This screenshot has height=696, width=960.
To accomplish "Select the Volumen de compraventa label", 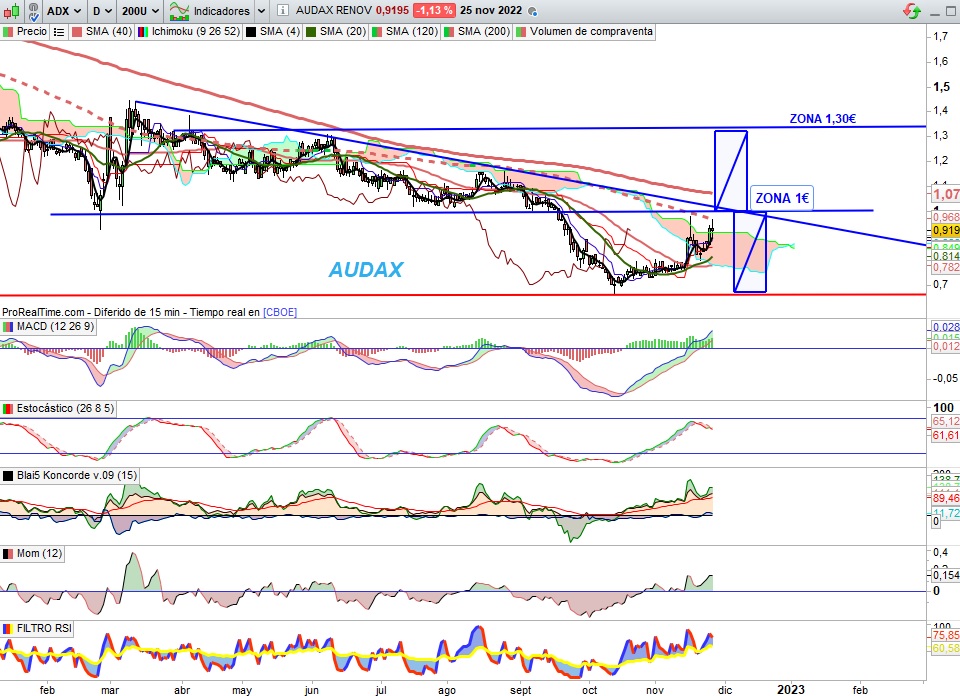I will (x=591, y=32).
